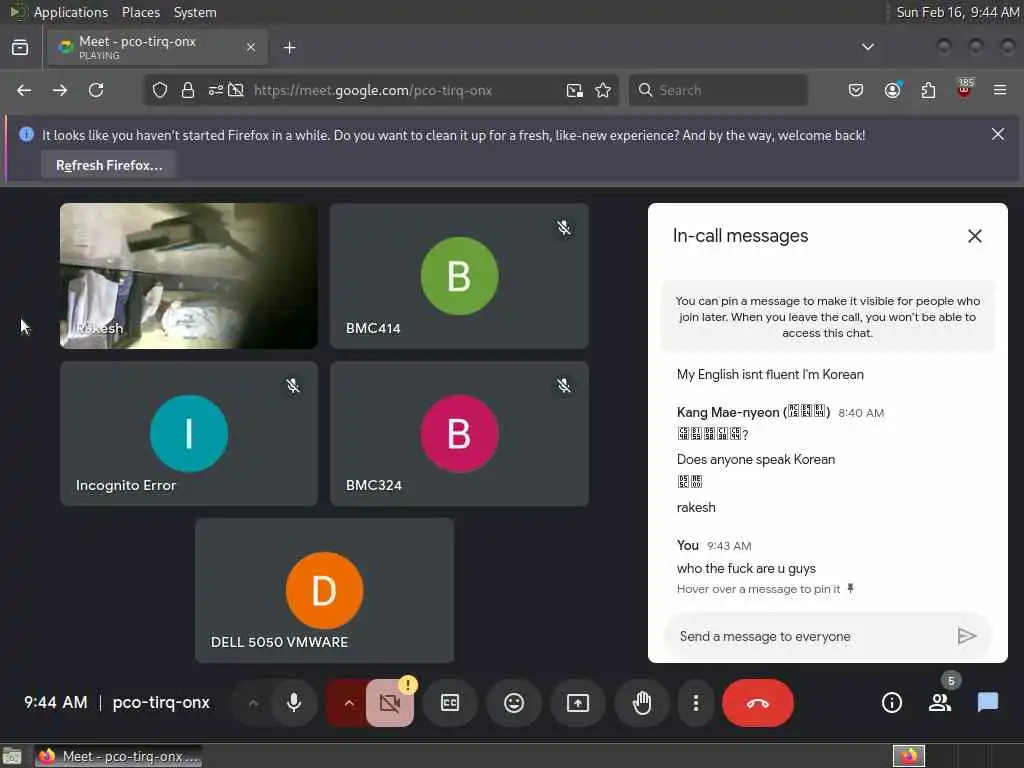Select the Incognito Error participant tile
Screen dimensions: 1024x768
click(x=189, y=434)
